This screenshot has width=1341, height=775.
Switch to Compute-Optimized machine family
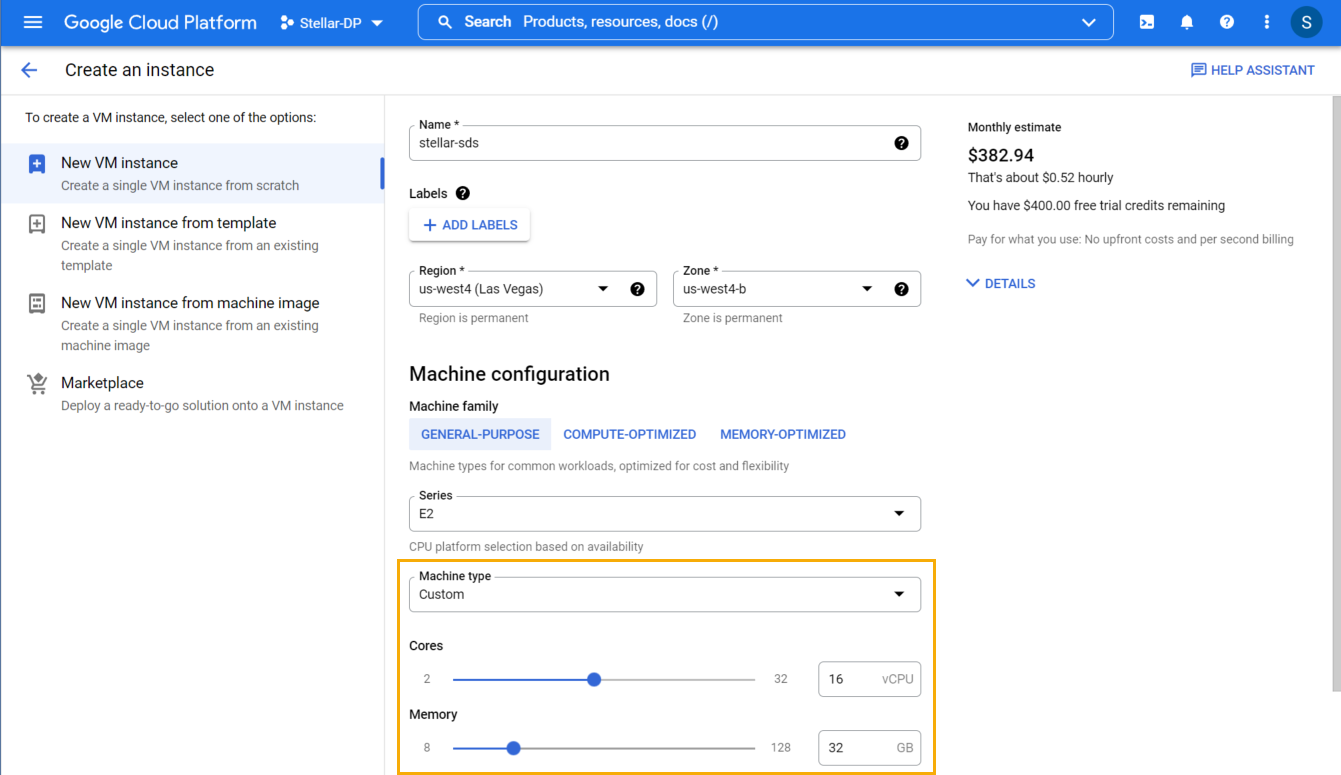(x=629, y=434)
